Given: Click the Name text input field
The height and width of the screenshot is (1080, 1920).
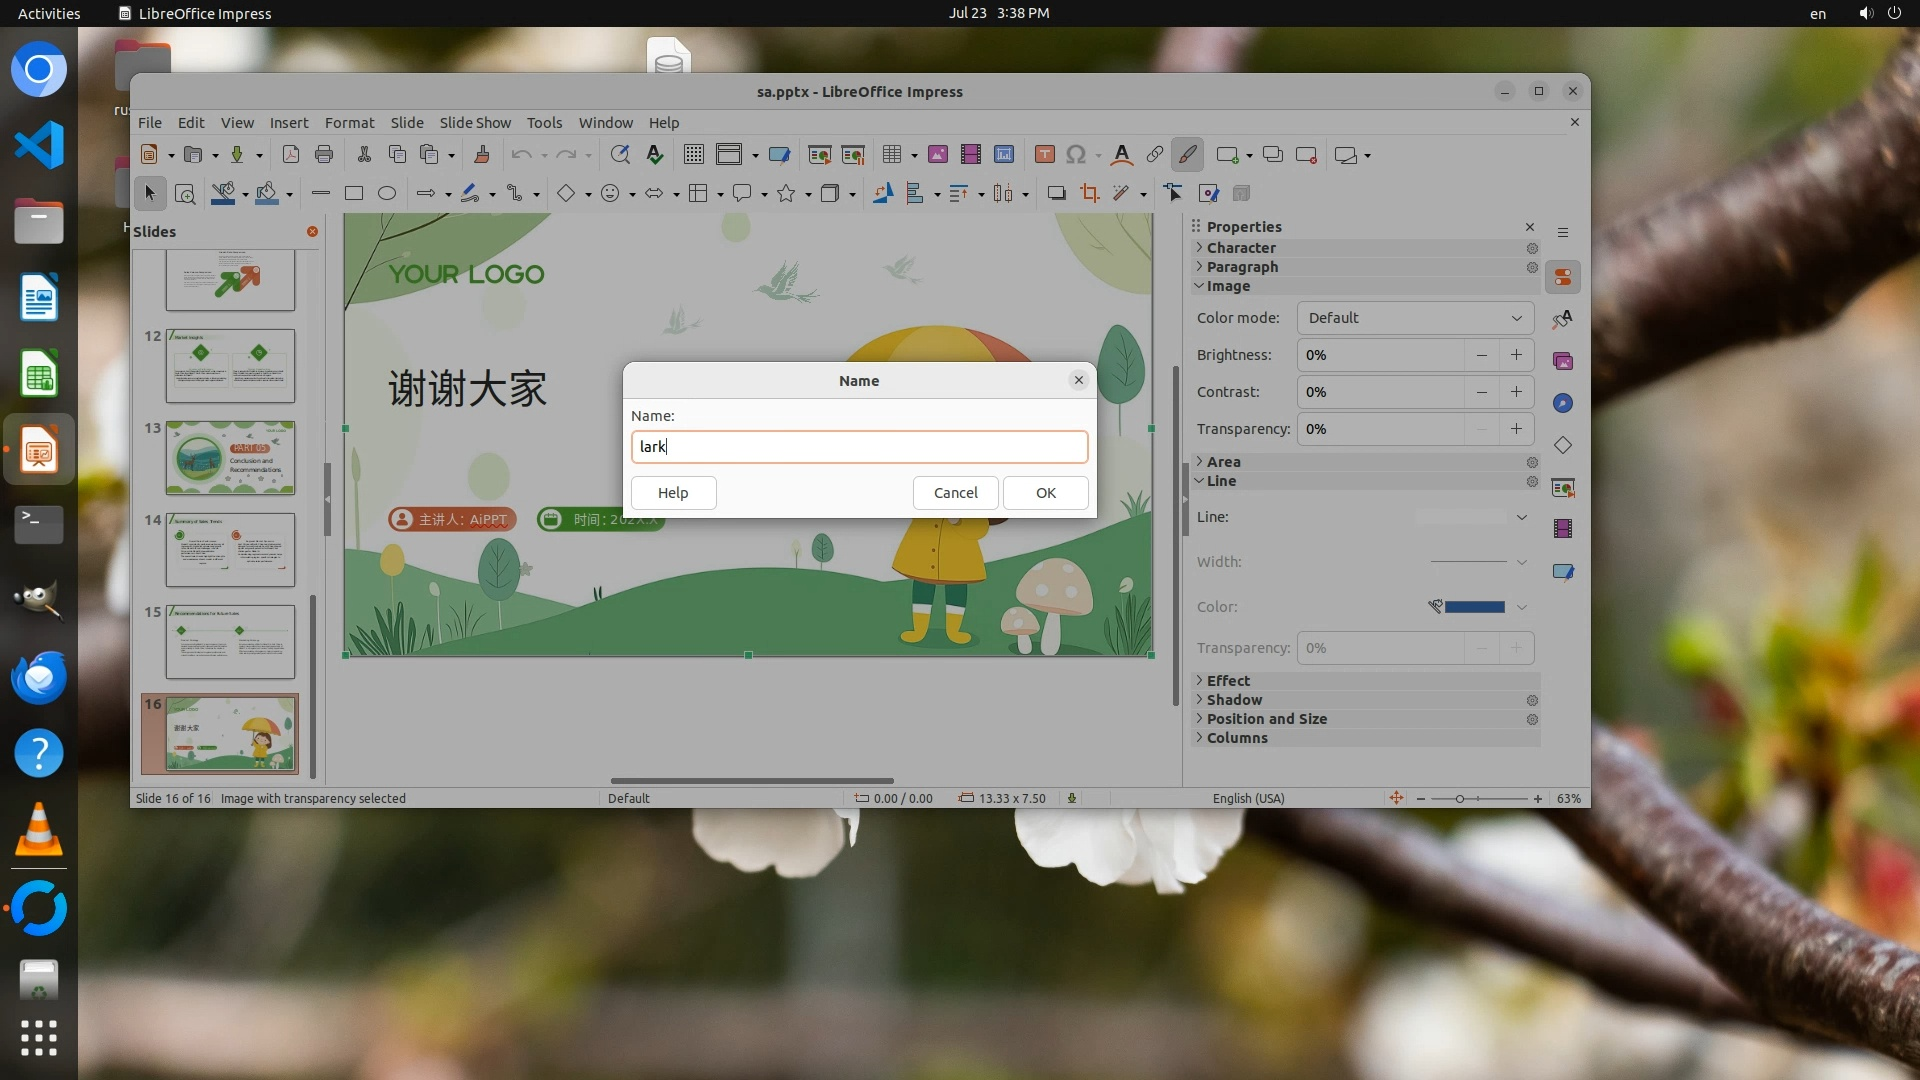Looking at the screenshot, I should (x=859, y=447).
